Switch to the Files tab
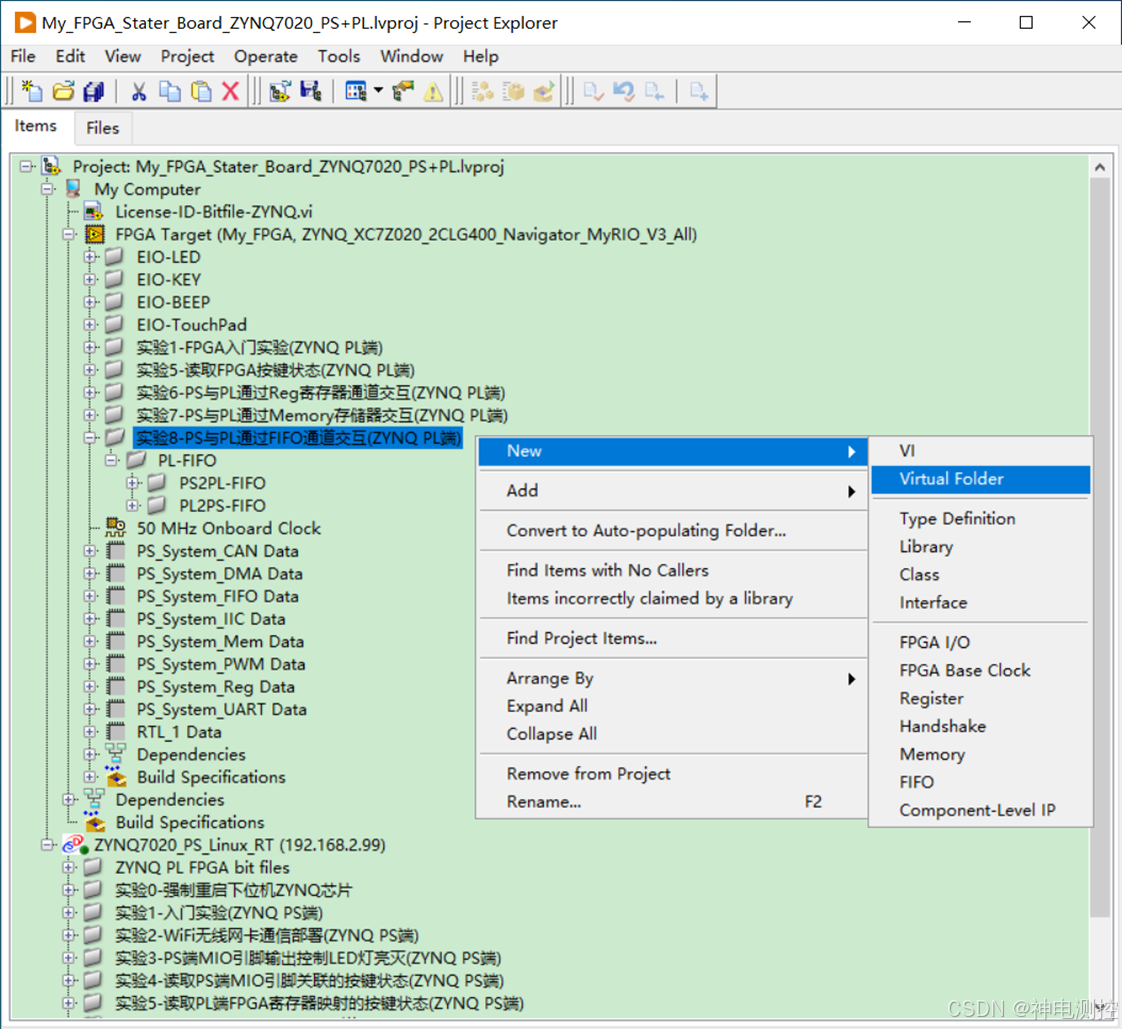Viewport: 1122px width, 1029px height. point(102,128)
